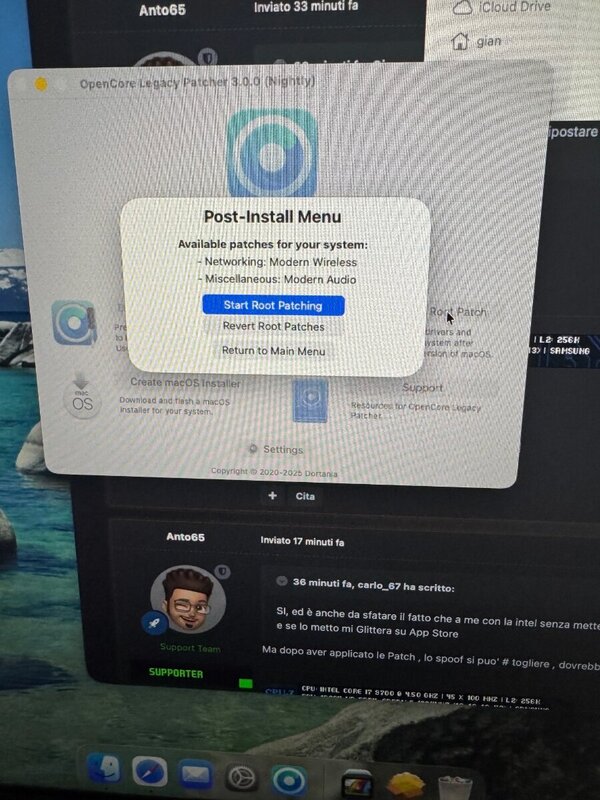Launch Safari from the Dock

click(149, 772)
